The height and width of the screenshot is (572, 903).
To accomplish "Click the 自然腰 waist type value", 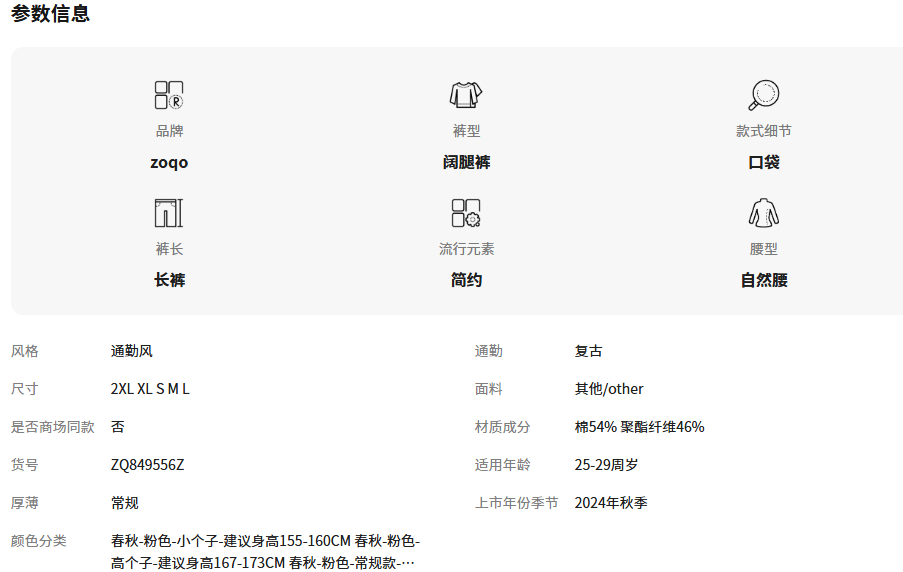I will [x=763, y=280].
